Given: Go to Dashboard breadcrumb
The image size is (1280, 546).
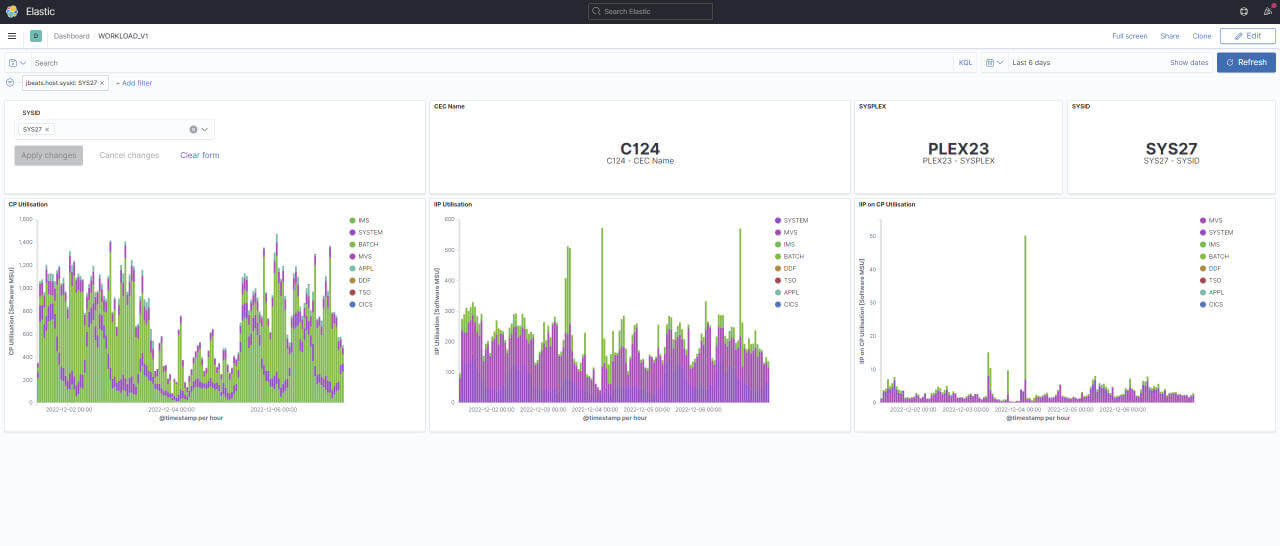Looking at the screenshot, I should pos(71,36).
